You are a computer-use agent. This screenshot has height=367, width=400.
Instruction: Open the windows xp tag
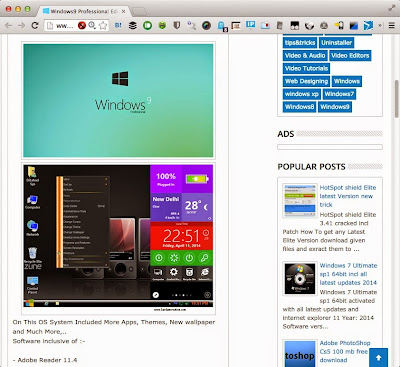302,94
